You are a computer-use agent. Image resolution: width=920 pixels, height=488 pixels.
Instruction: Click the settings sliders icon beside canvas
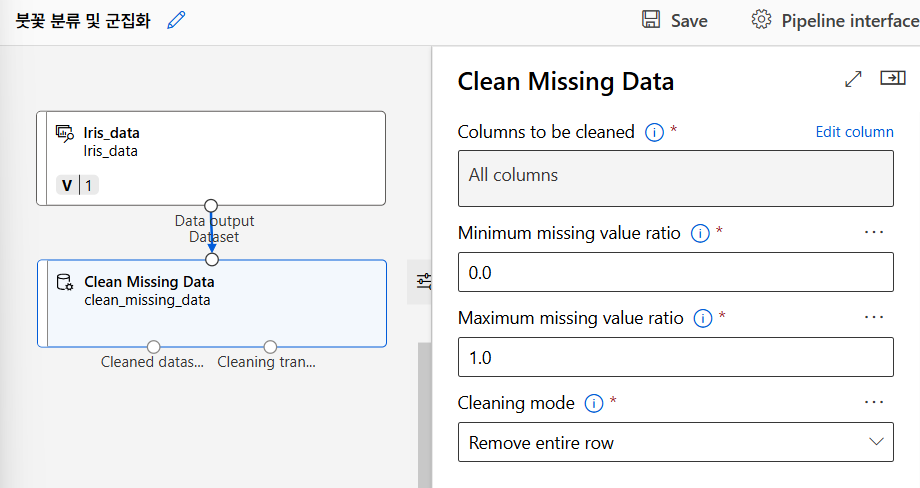(x=424, y=283)
